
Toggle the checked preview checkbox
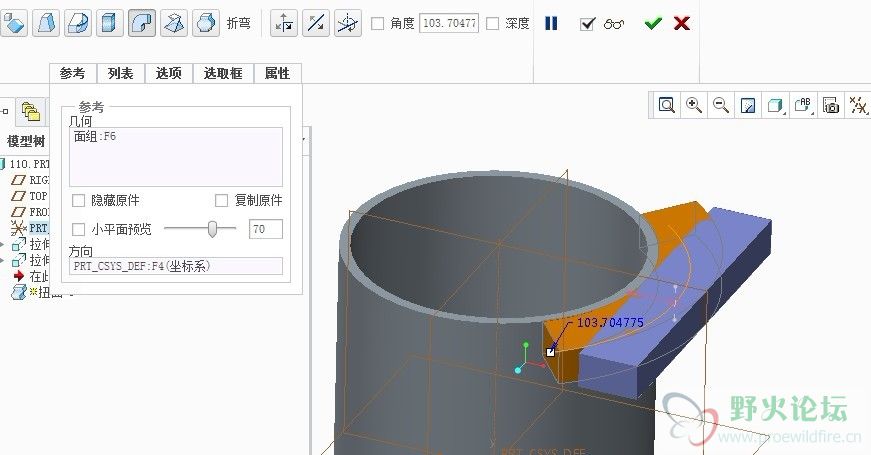coord(587,24)
